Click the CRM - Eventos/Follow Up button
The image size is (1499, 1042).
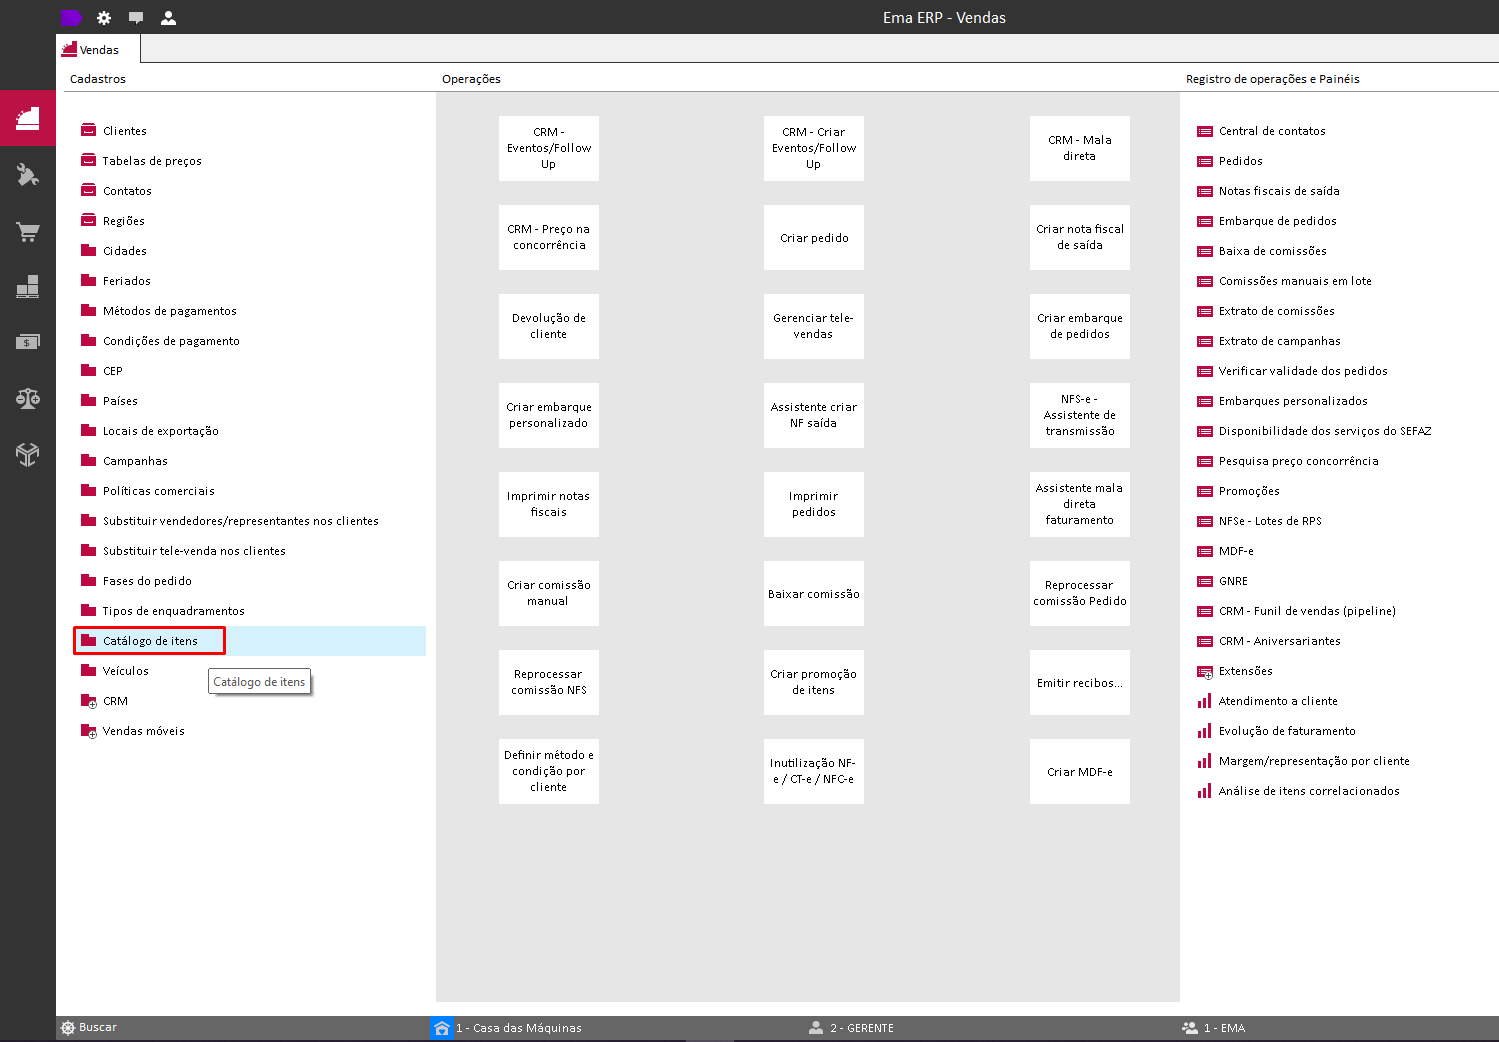pyautogui.click(x=549, y=148)
